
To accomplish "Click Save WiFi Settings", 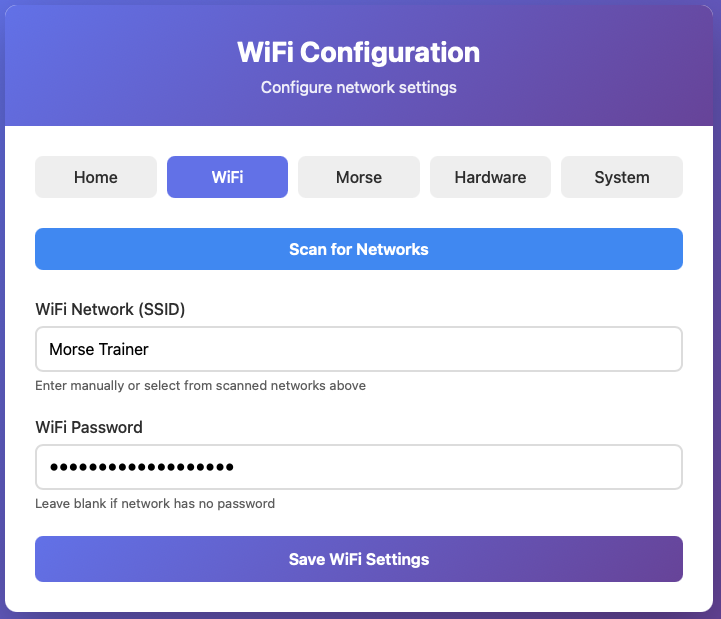I will tap(359, 559).
